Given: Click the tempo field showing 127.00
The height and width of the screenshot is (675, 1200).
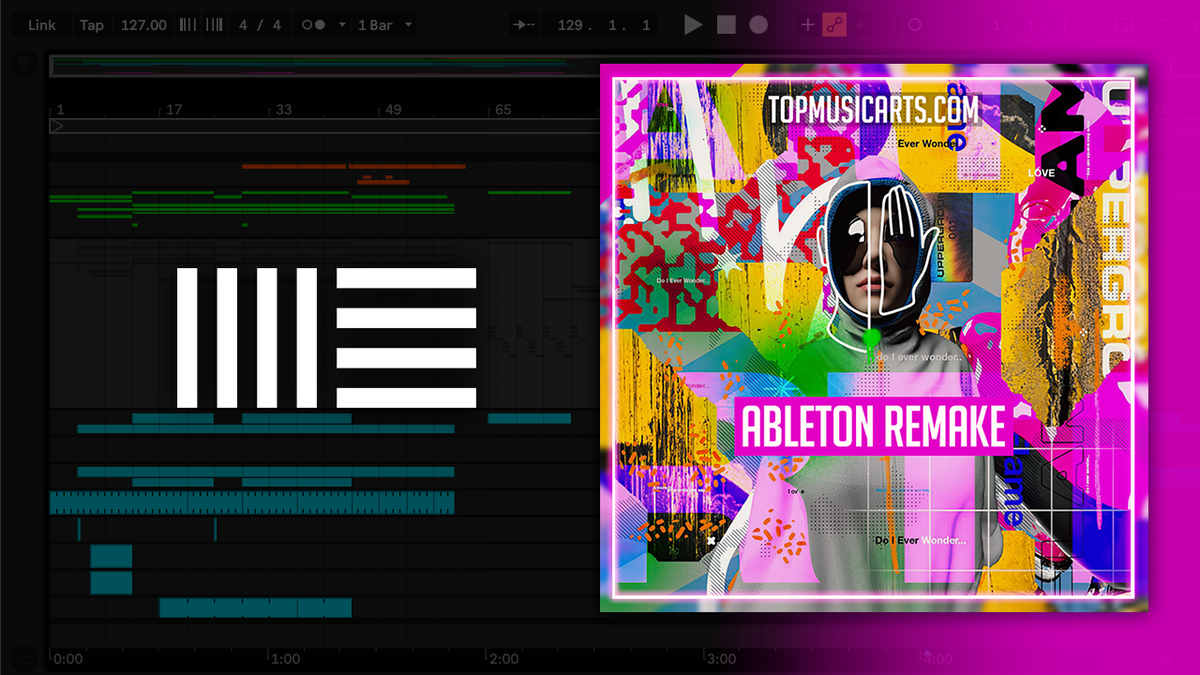Looking at the screenshot, I should [143, 24].
